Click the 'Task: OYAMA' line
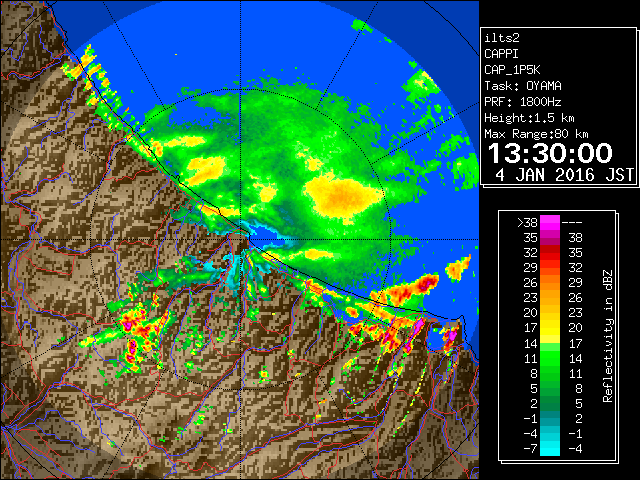Image resolution: width=640 pixels, height=480 pixels. (523, 86)
